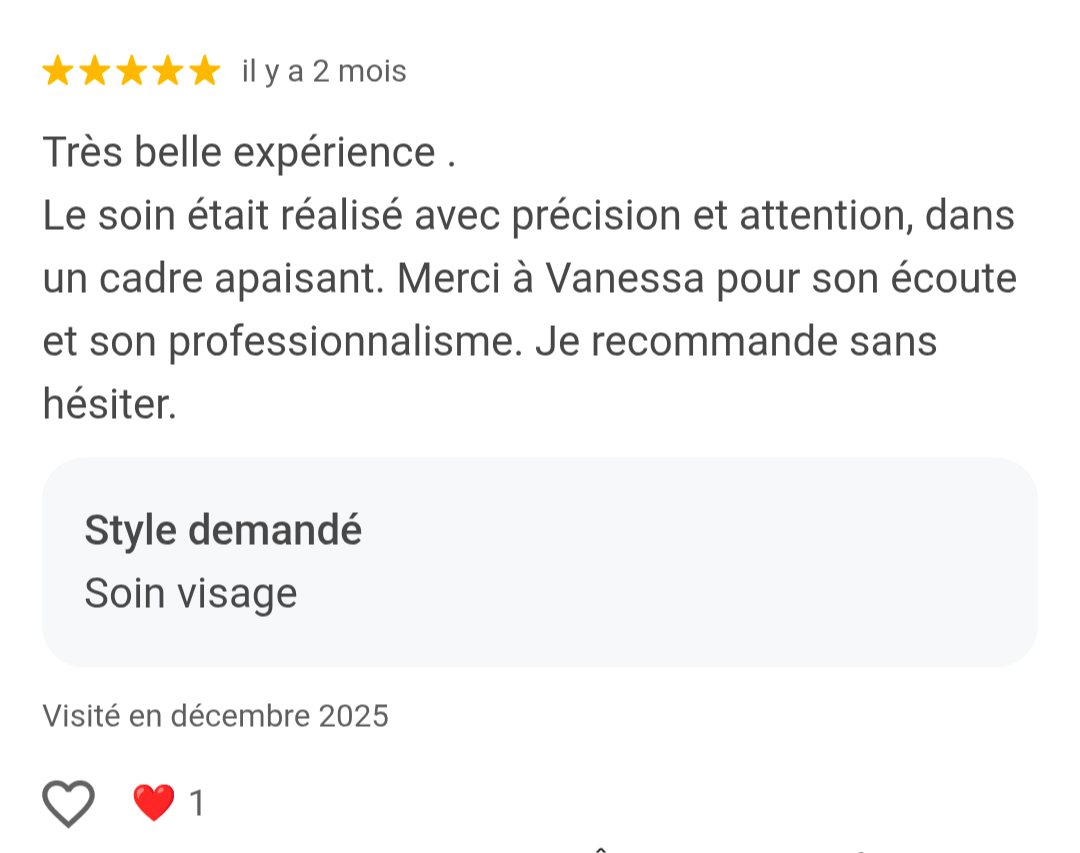Viewport: 1080px width, 853px height.
Task: Click the "Style demandé" heading
Action: coord(223,530)
